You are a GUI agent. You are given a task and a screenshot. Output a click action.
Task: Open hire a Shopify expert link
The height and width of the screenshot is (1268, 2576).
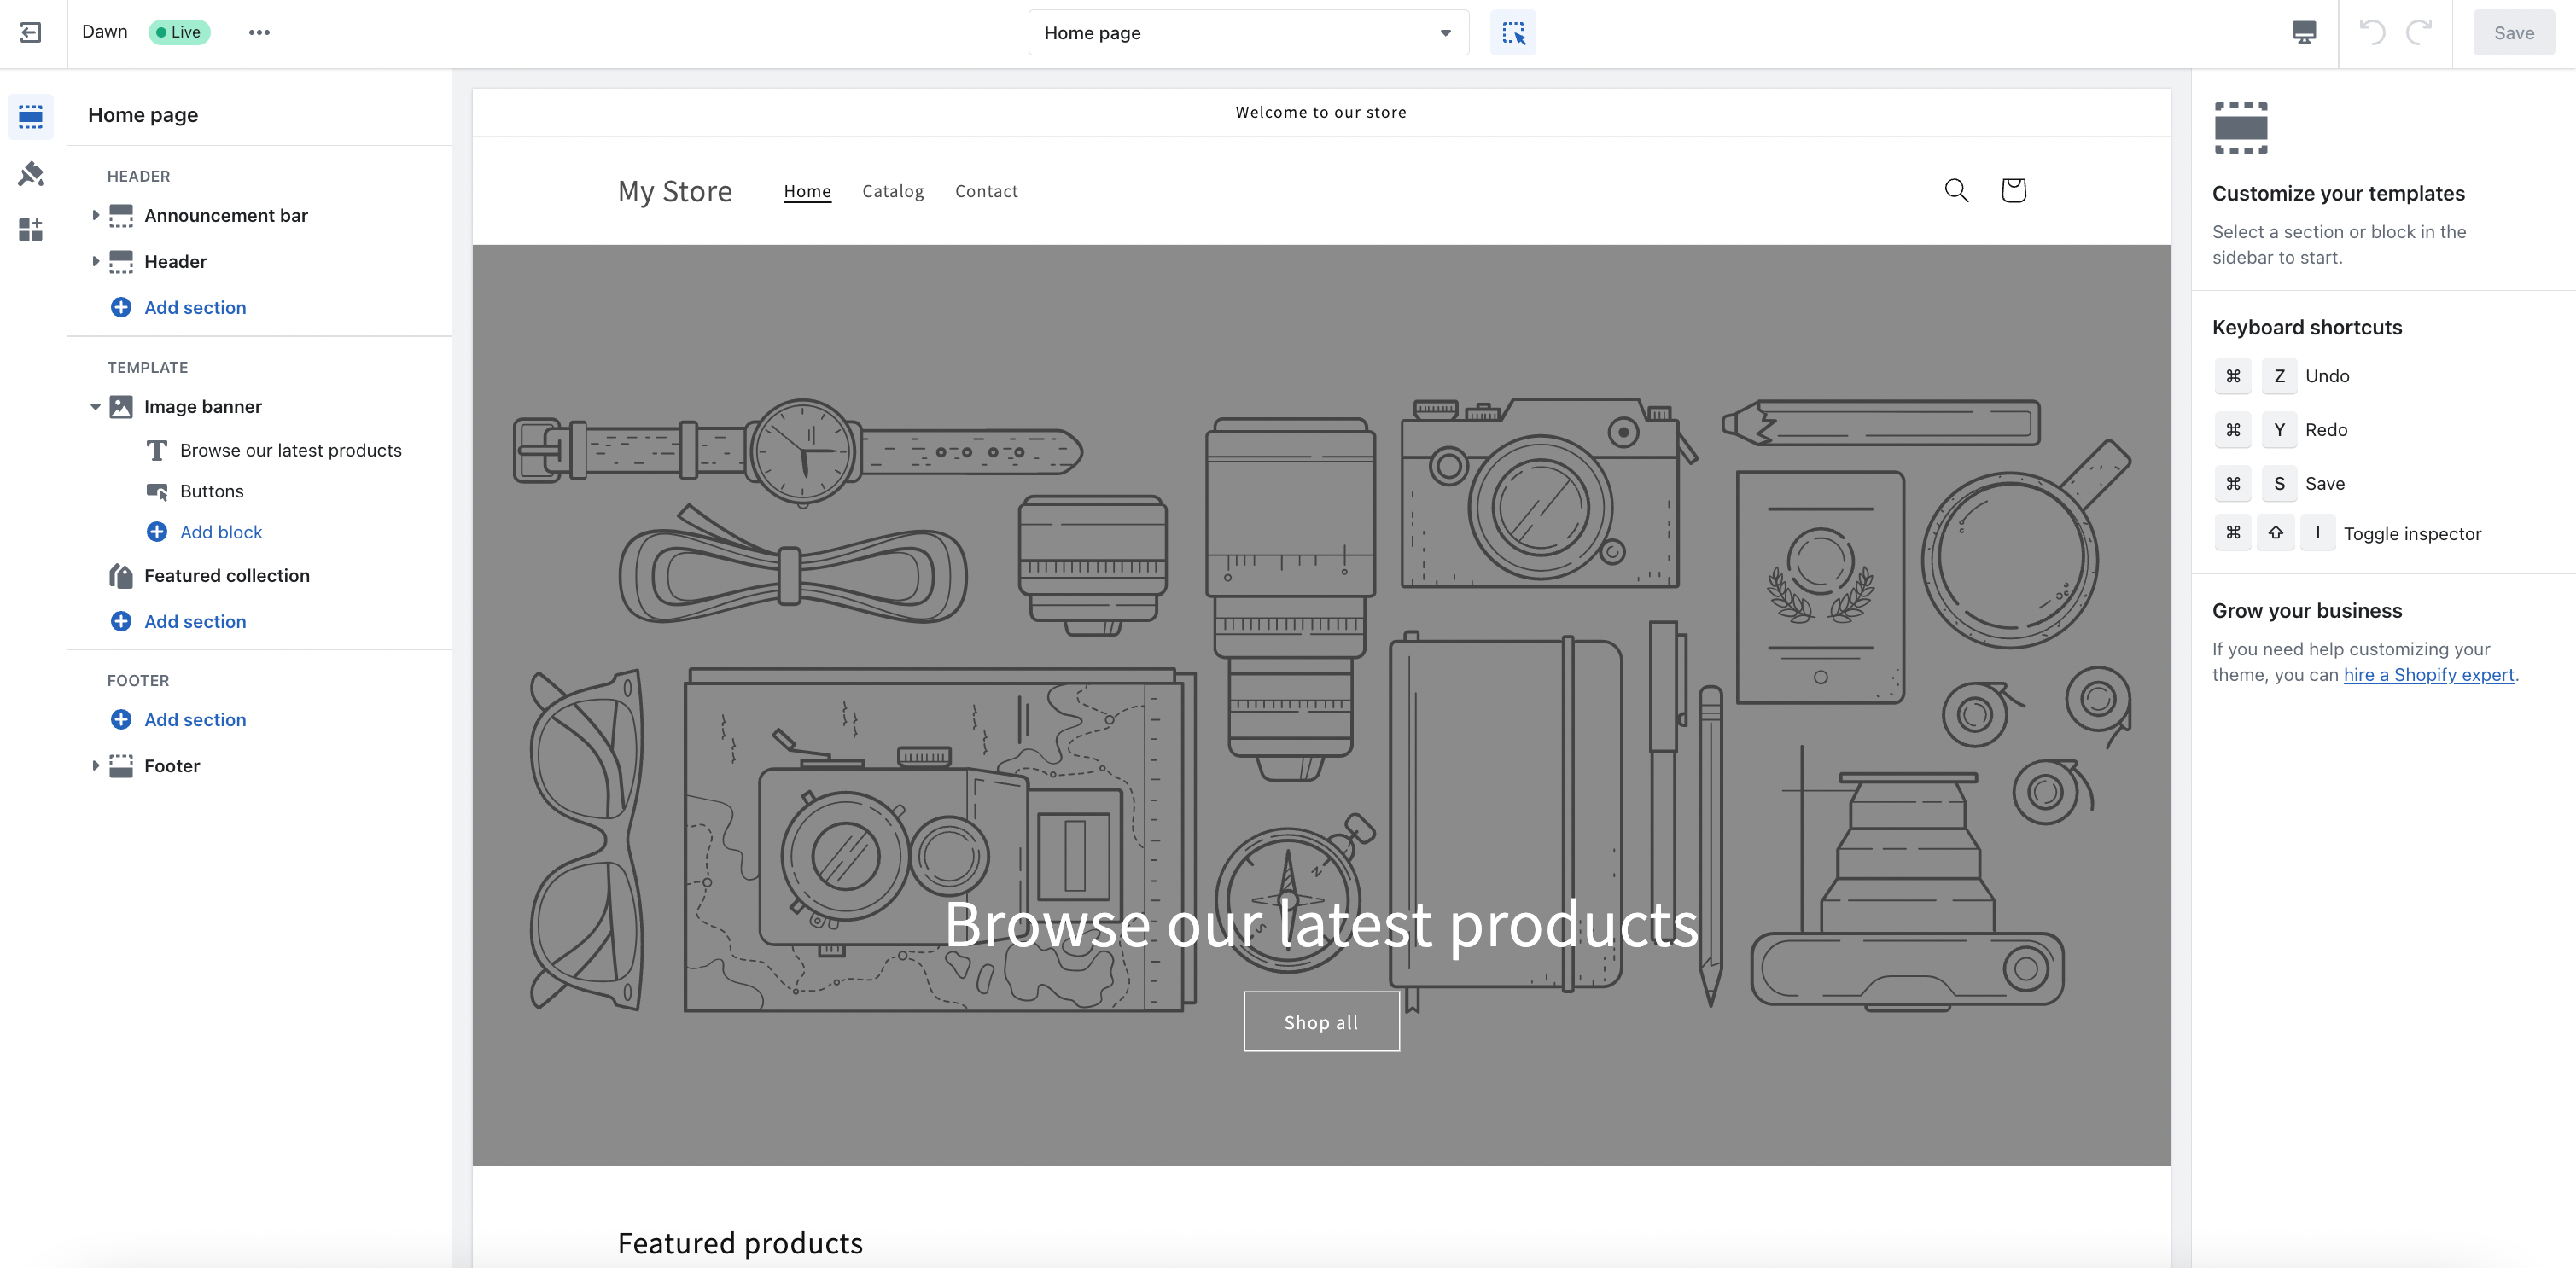(x=2428, y=675)
